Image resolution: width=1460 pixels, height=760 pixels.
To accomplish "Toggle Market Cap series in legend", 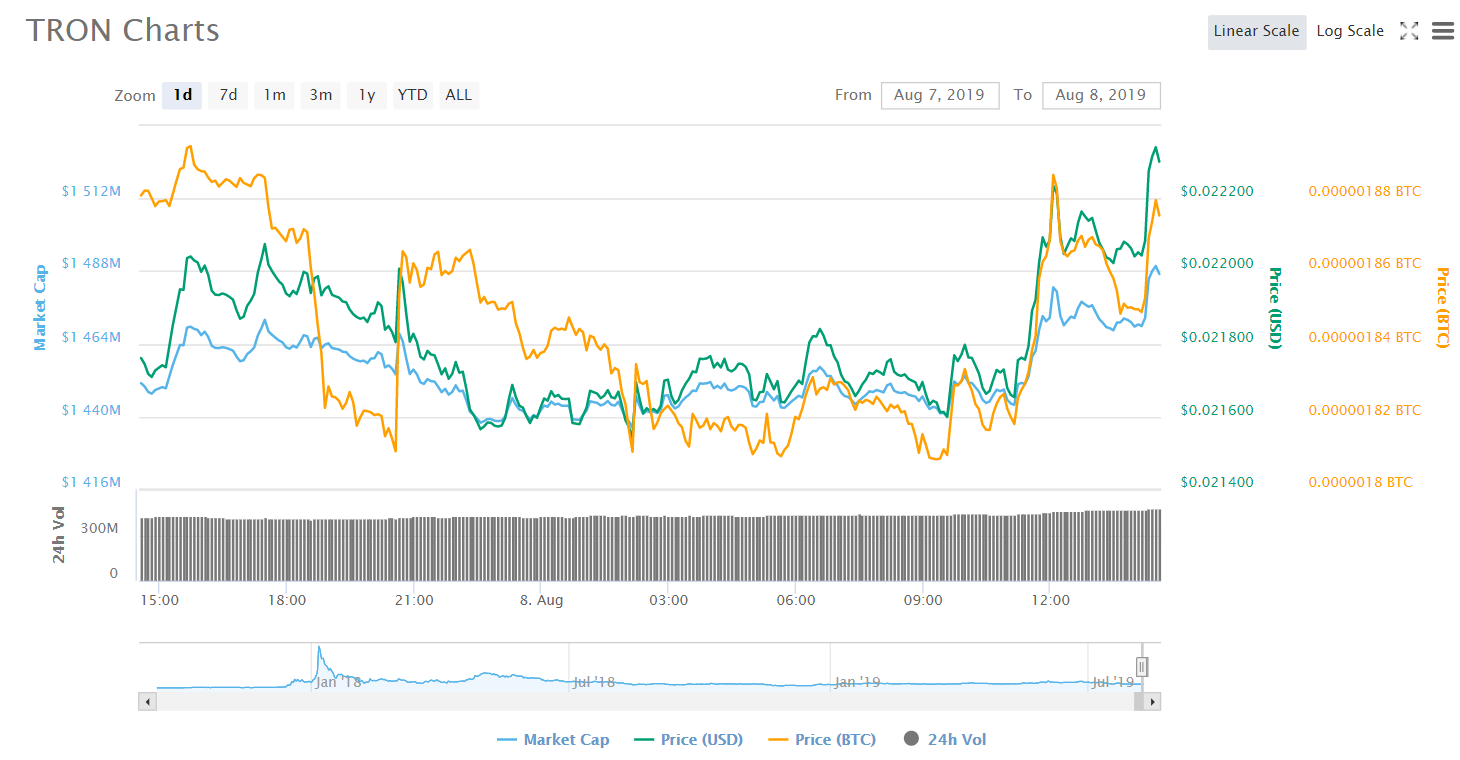I will [x=553, y=740].
